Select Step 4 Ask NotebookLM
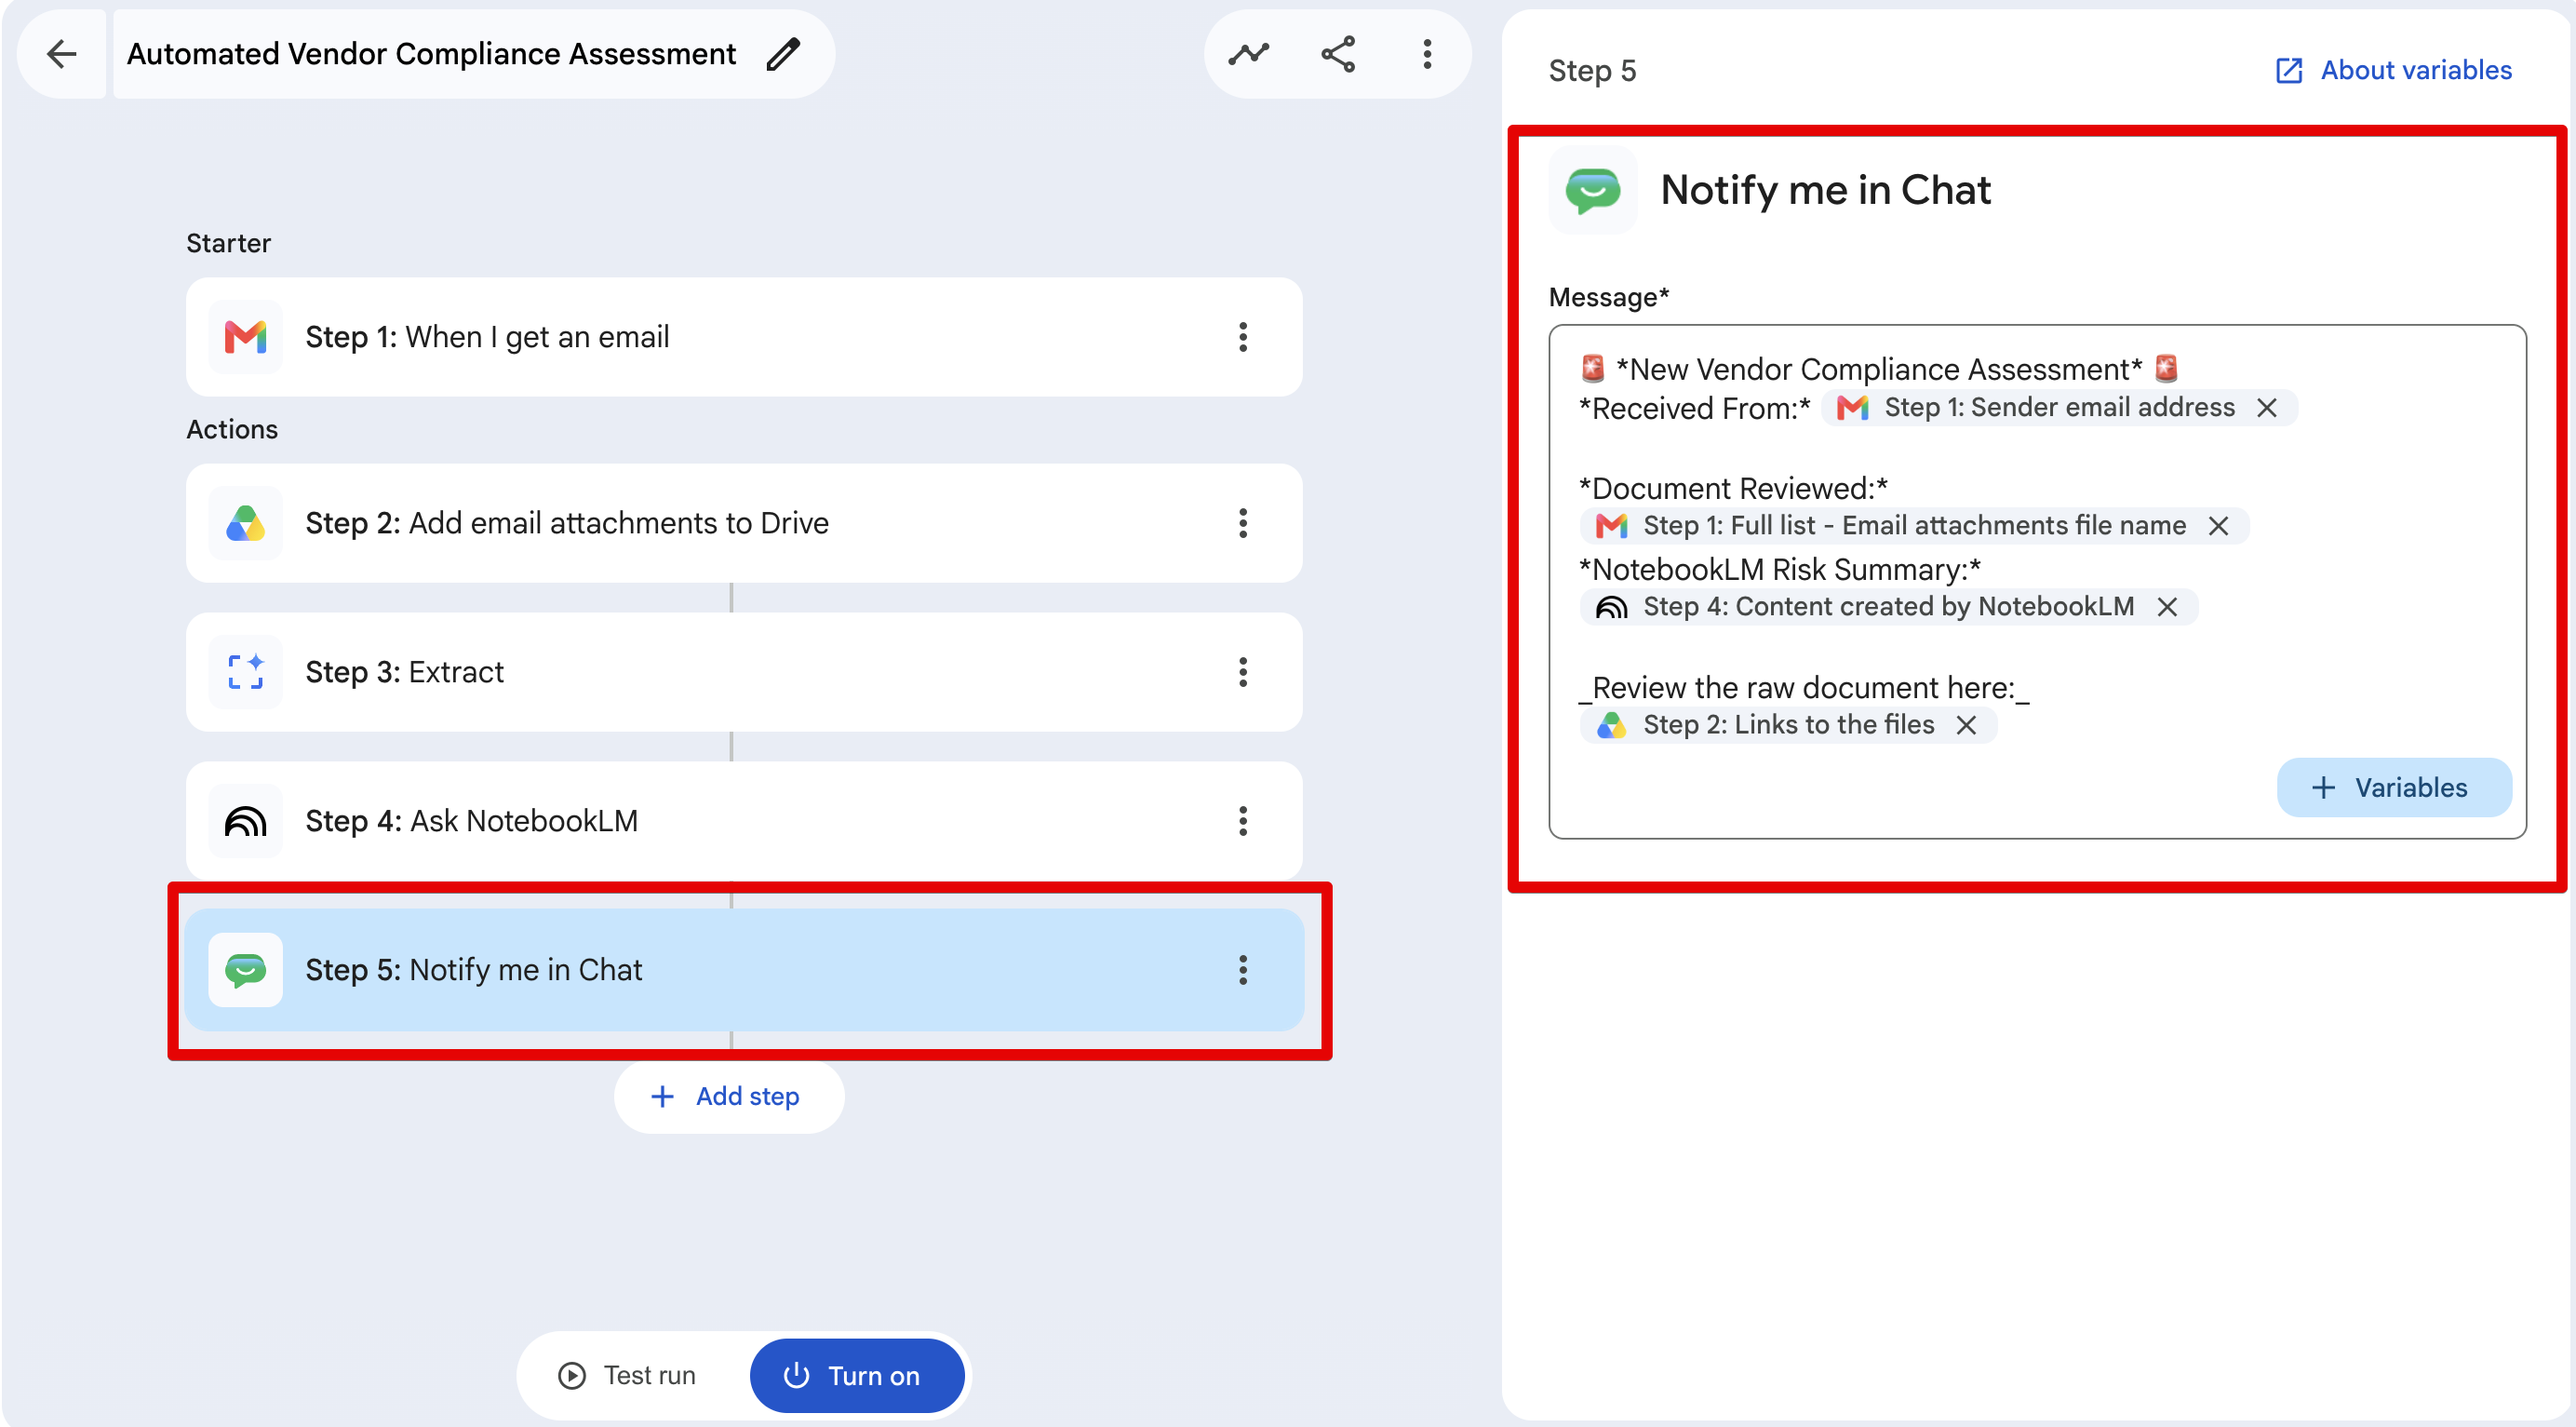 tap(744, 821)
